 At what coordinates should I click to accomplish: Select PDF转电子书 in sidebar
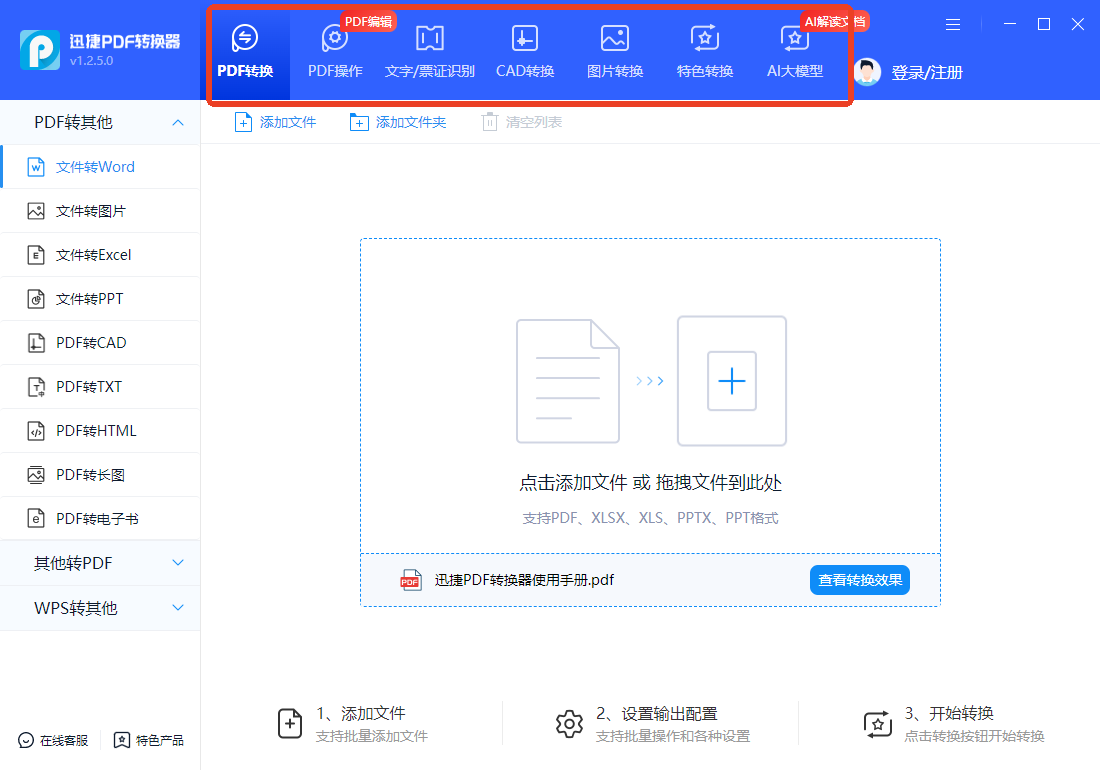[x=100, y=519]
